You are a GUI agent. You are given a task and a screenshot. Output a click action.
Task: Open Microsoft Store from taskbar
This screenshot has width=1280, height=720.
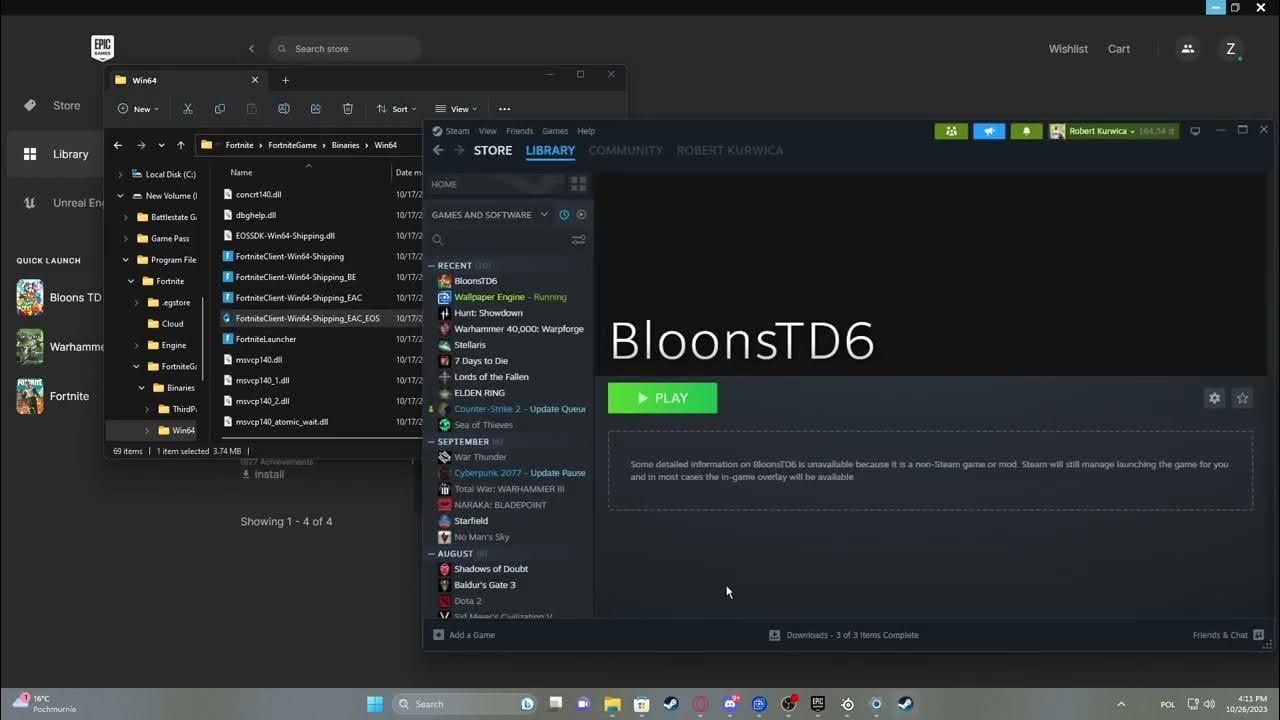pos(642,704)
